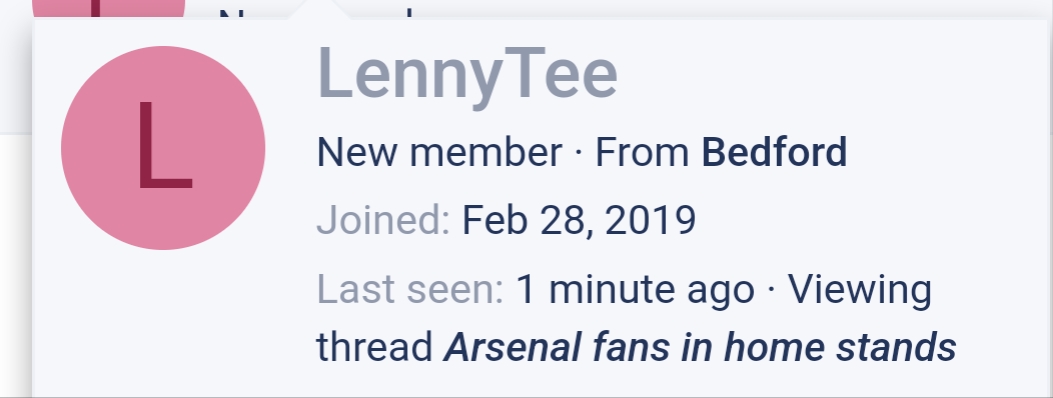
Task: Click the letter L inside the avatar
Action: [x=165, y=146]
